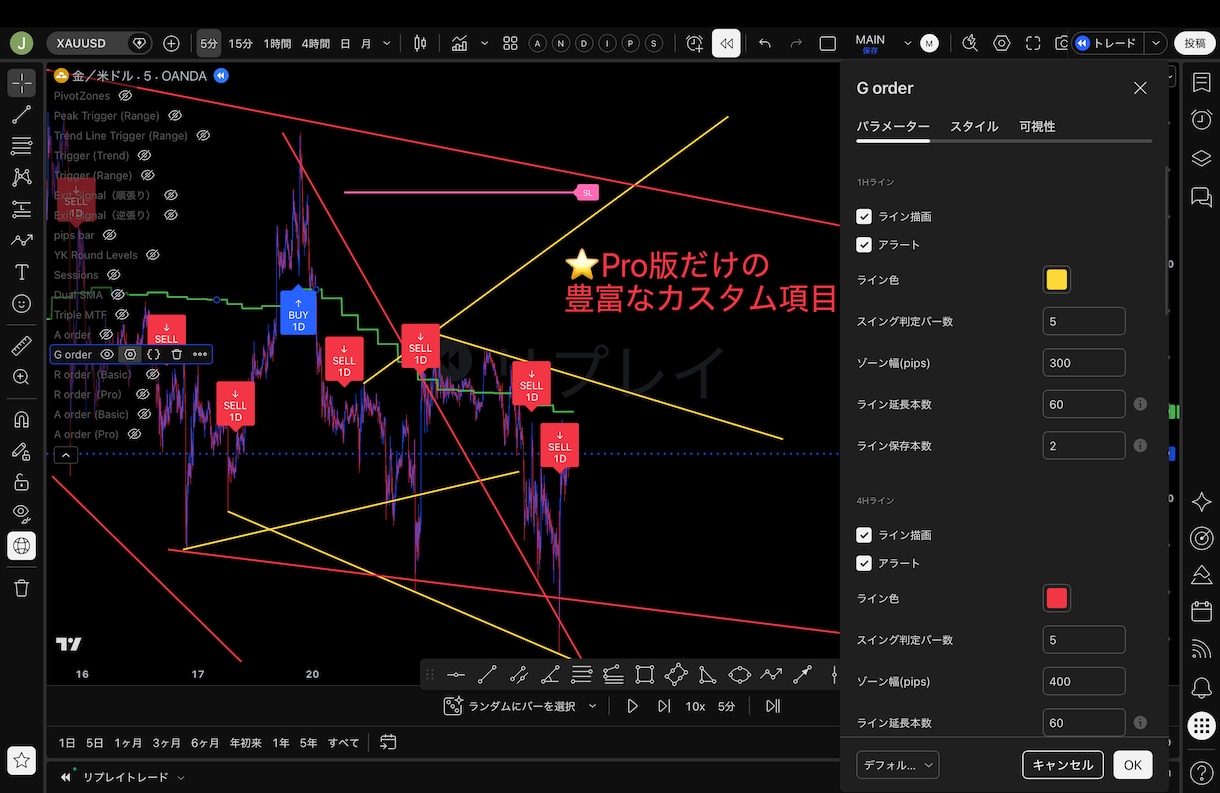The width and height of the screenshot is (1220, 793).
Task: Toggle the magnet mode icon
Action: click(21, 419)
